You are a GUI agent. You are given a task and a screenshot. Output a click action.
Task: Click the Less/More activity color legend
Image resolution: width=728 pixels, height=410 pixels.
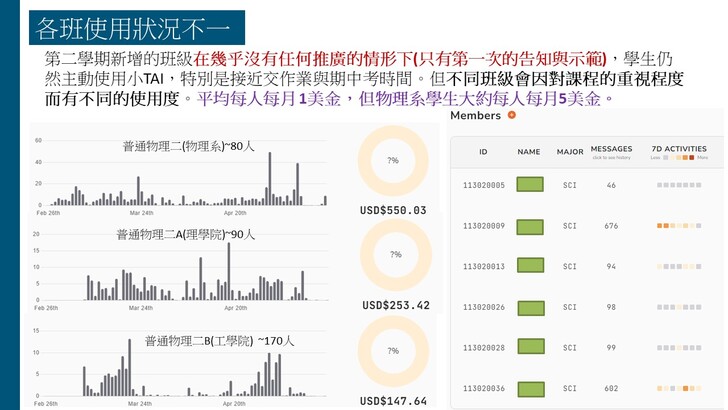[x=679, y=158]
